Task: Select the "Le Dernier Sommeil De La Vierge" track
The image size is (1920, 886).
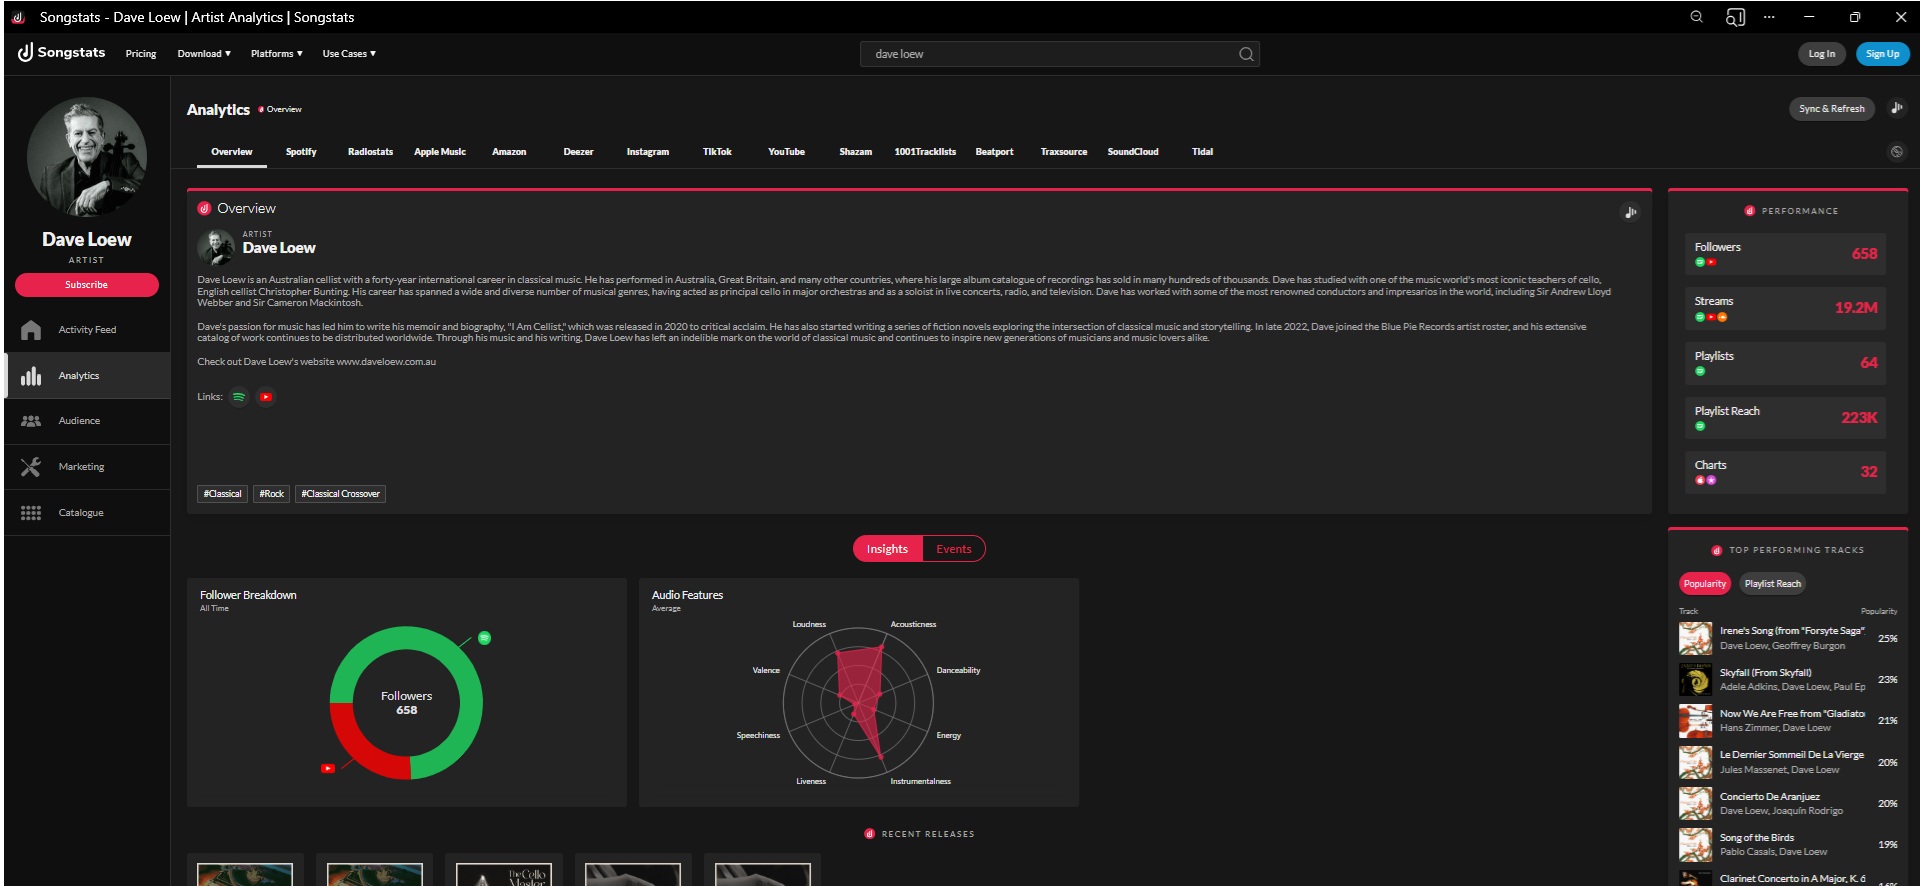Action: (x=1788, y=762)
